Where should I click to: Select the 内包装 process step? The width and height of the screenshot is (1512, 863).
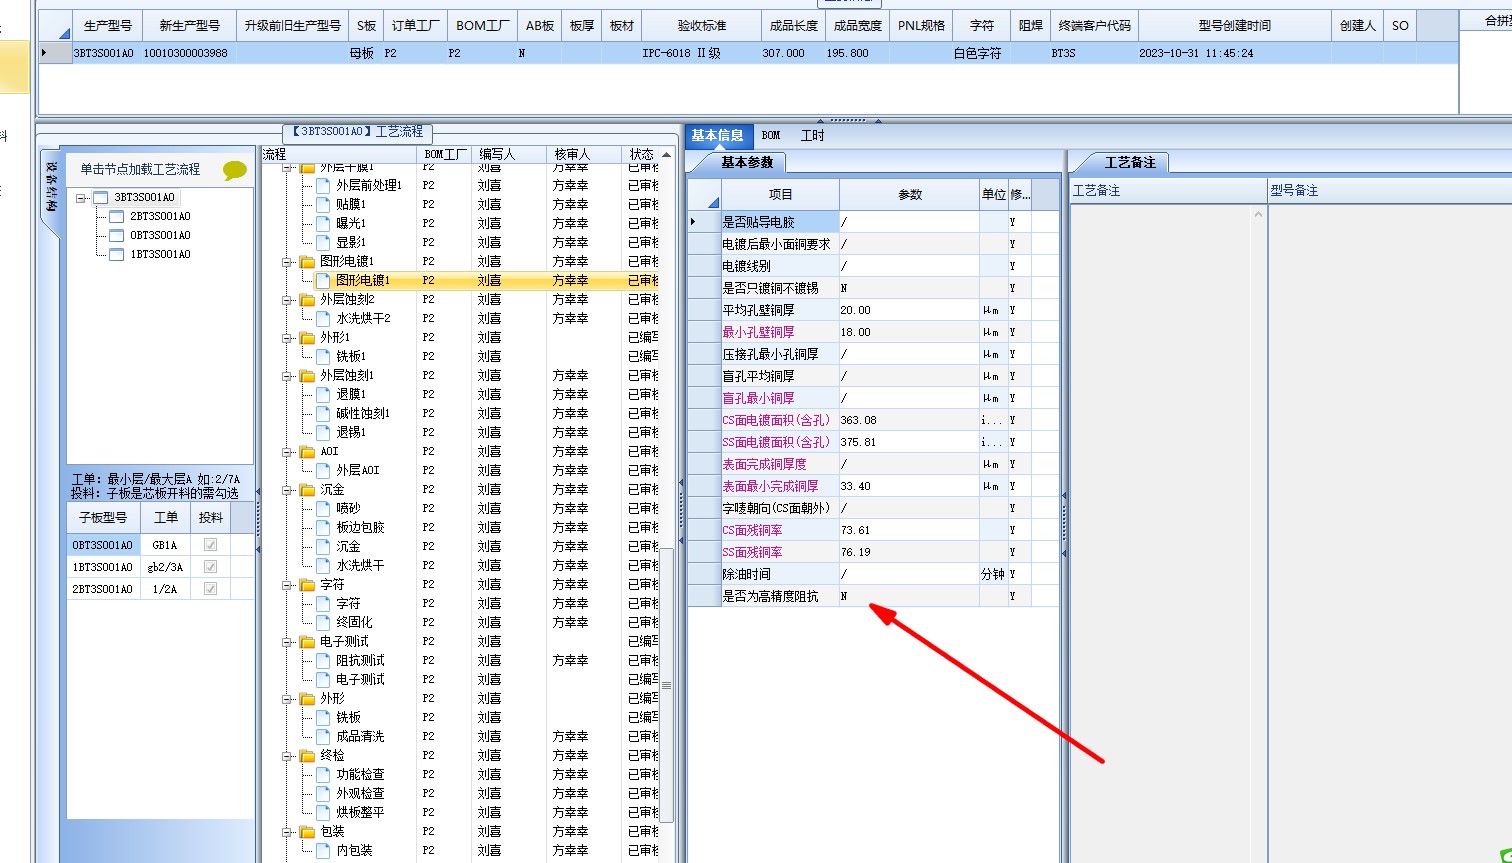tap(354, 850)
